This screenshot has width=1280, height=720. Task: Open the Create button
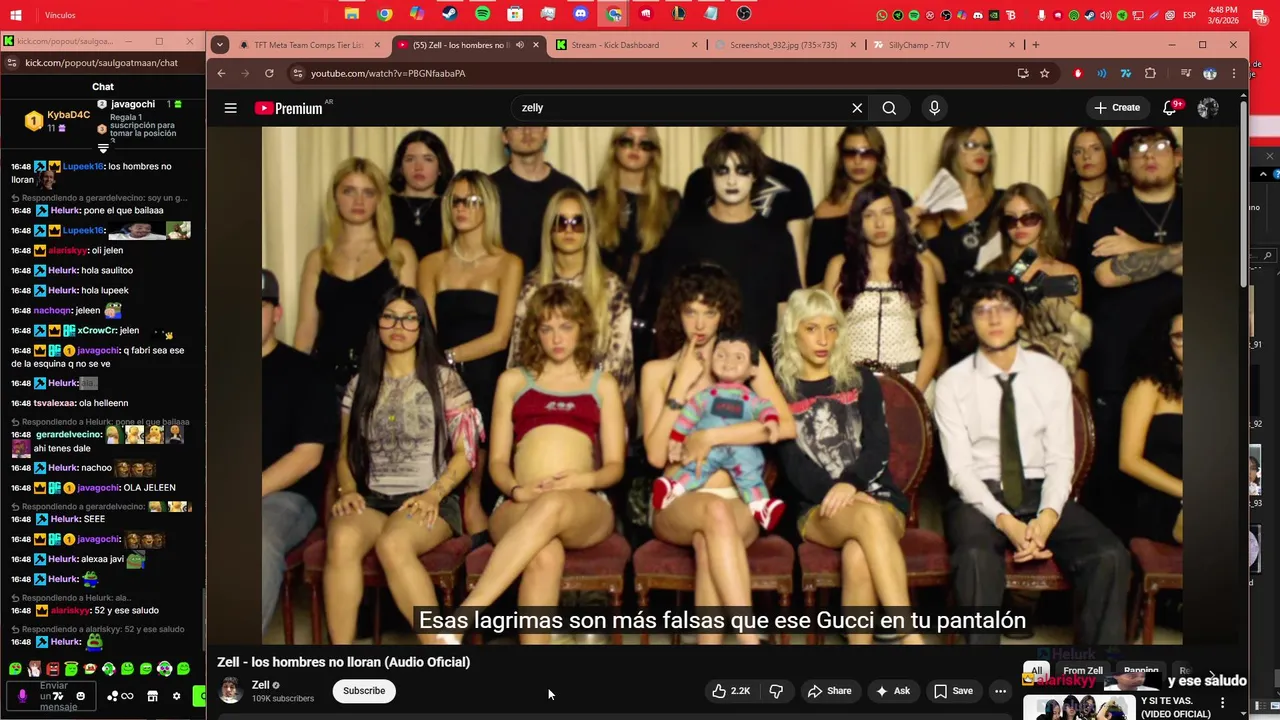tap(1117, 108)
